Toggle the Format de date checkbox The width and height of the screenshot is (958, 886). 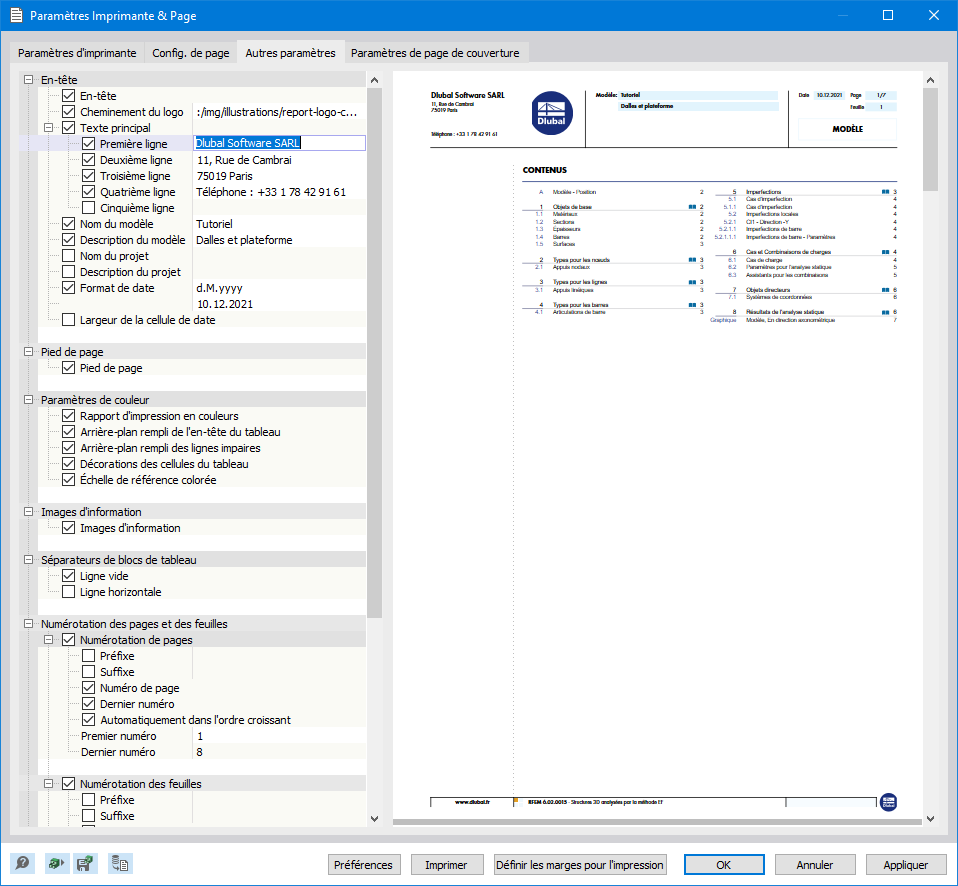69,287
